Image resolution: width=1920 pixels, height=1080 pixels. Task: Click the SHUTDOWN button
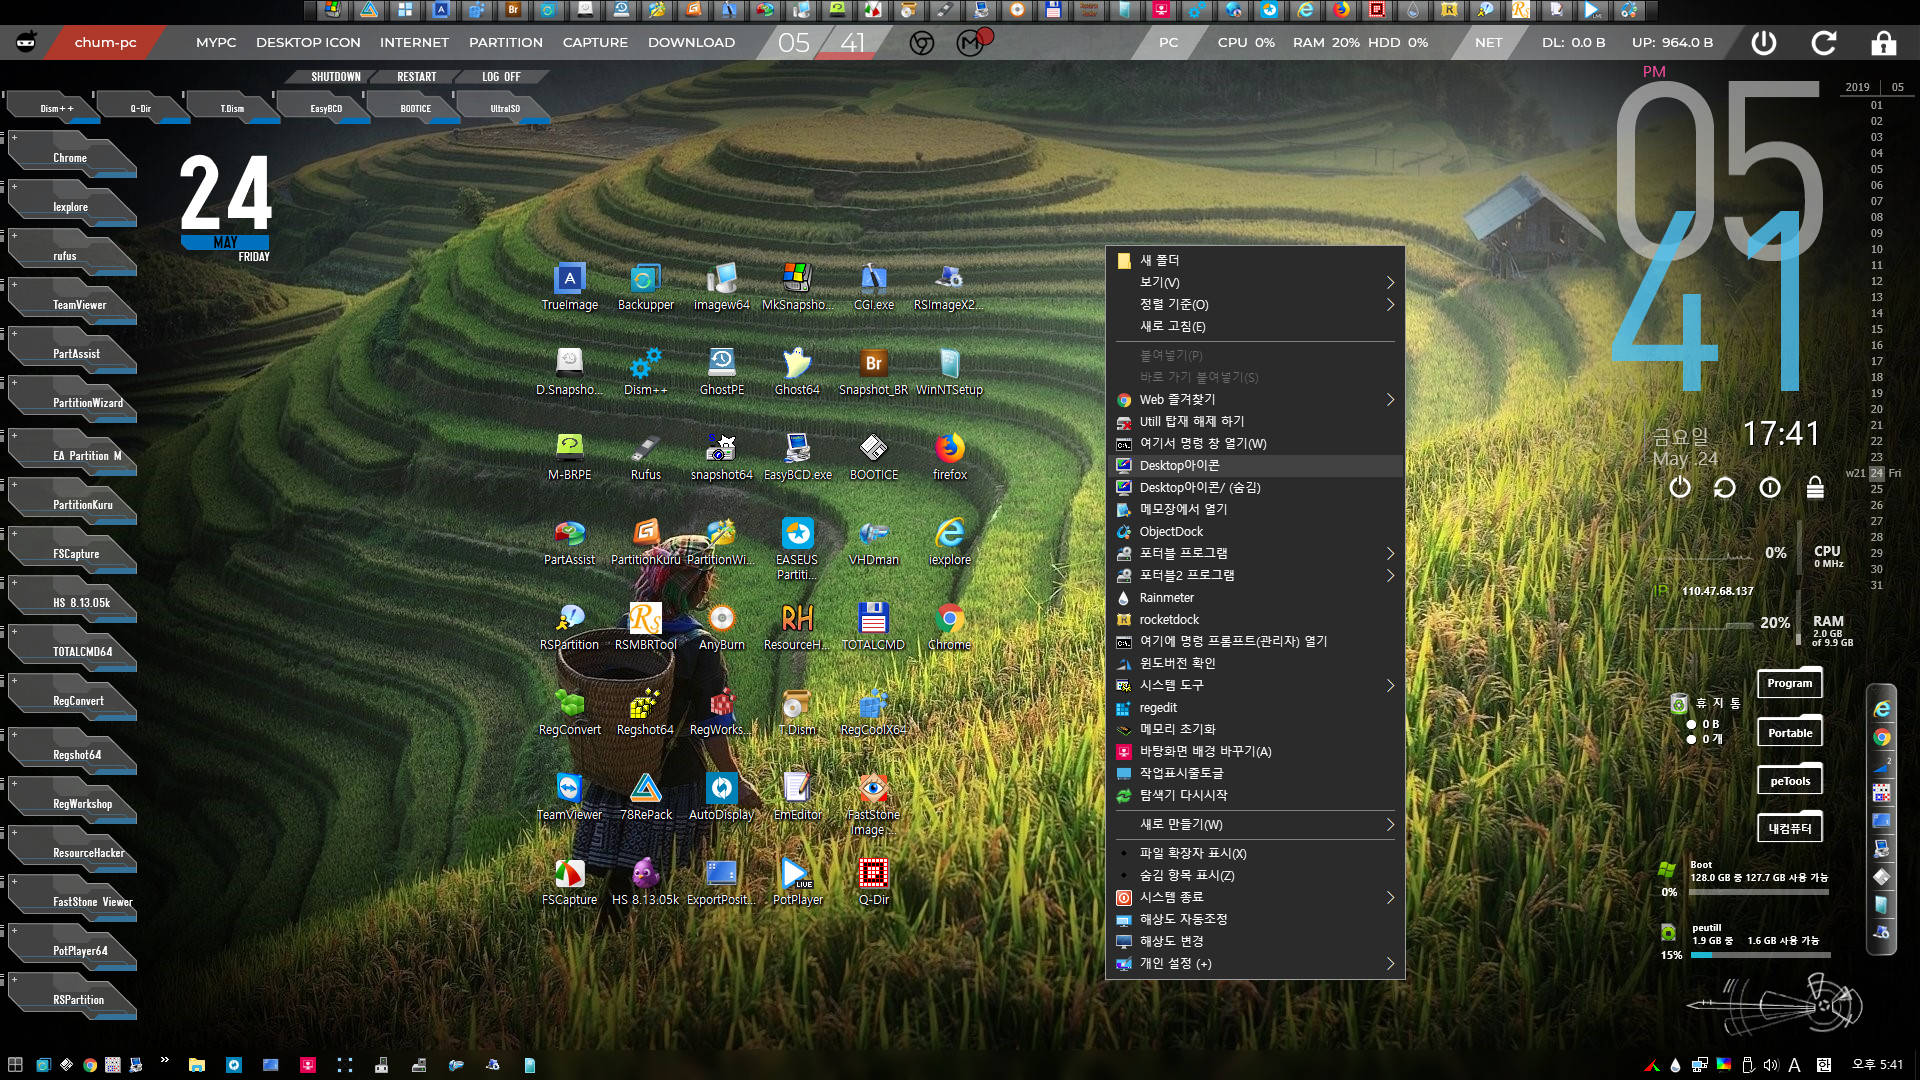335,77
